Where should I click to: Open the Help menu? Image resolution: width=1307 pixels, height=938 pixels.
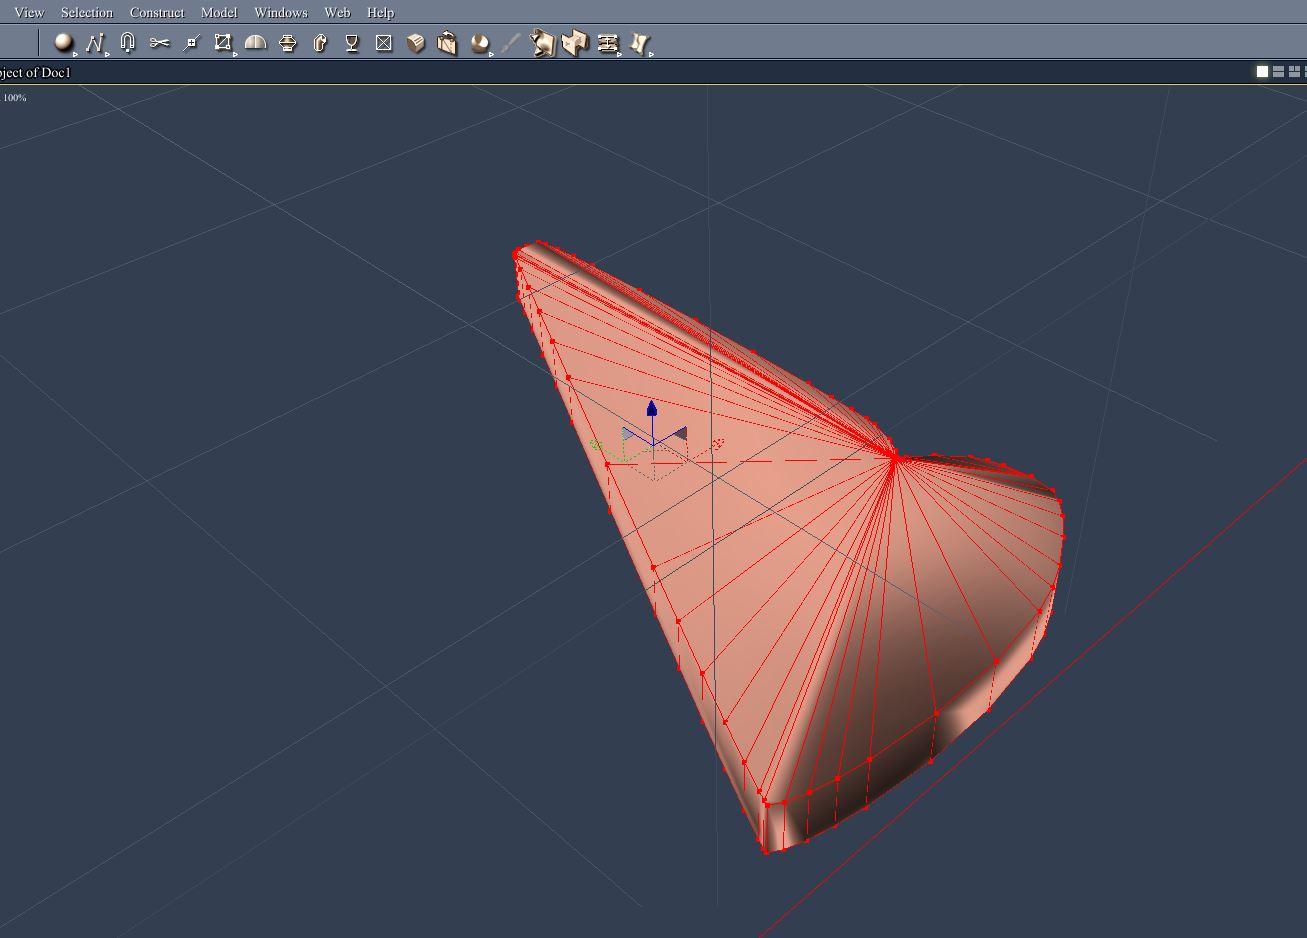[x=380, y=12]
